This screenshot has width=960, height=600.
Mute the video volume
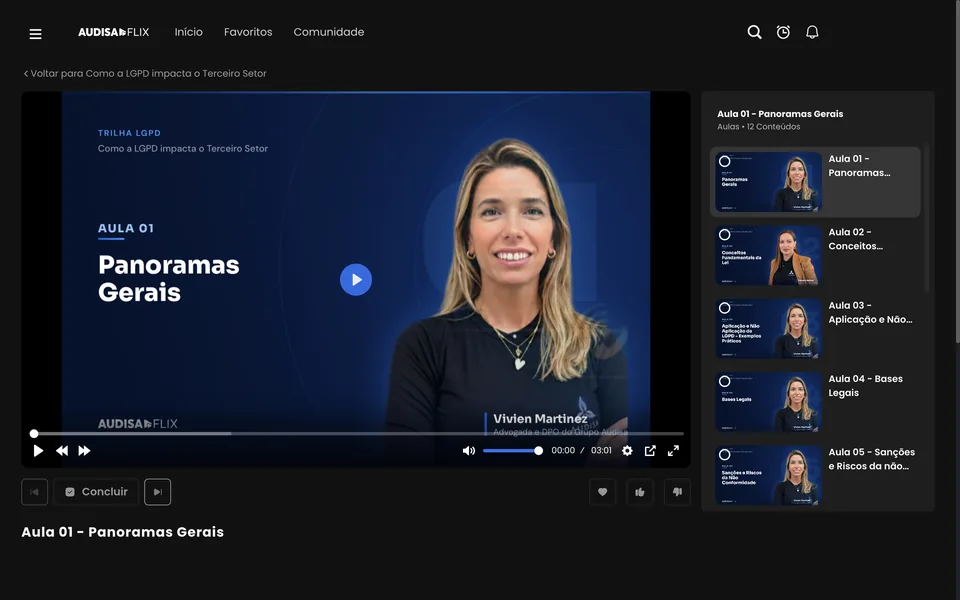(468, 451)
